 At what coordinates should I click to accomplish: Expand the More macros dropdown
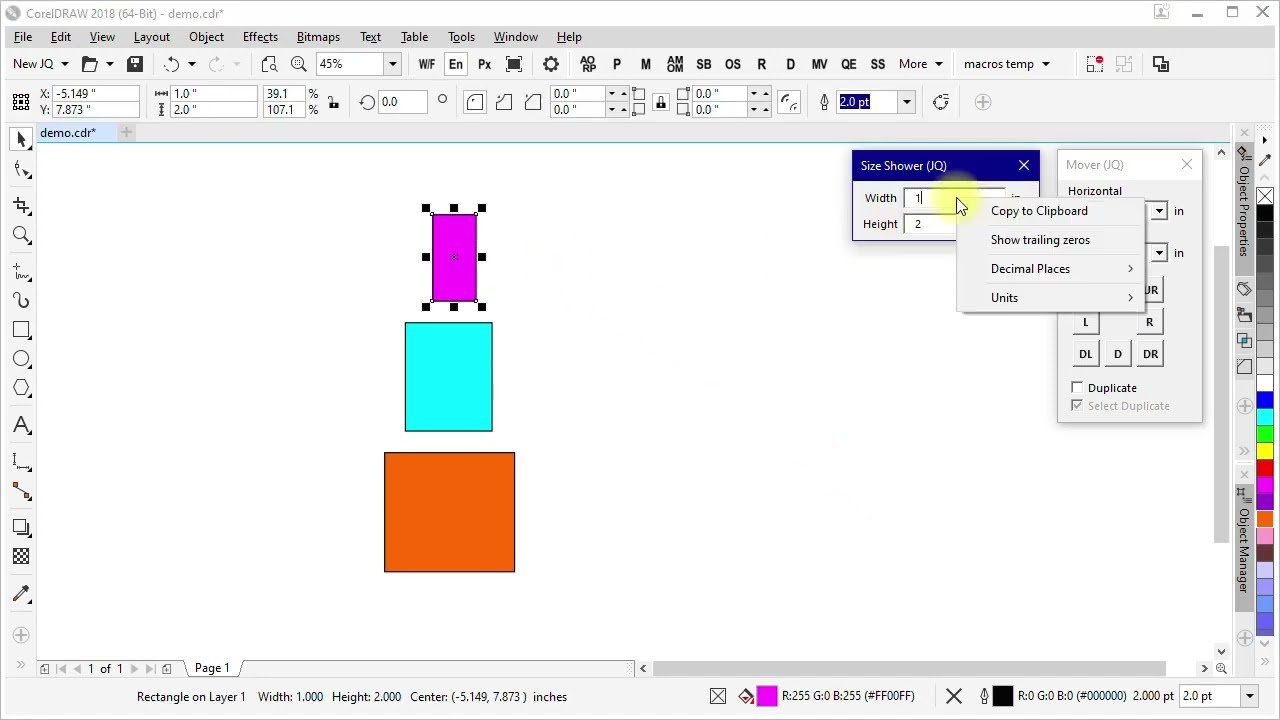(921, 64)
